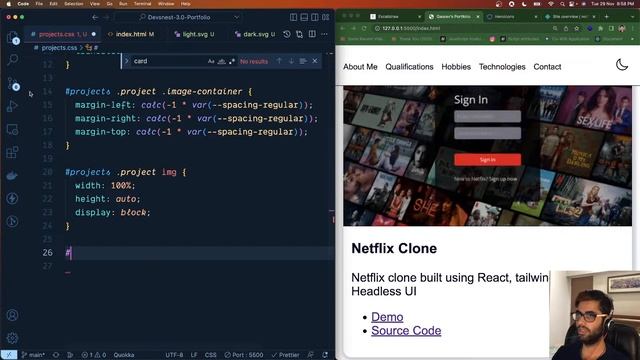Image resolution: width=640 pixels, height=360 pixels.
Task: Open the Qualifications nav link
Action: (x=409, y=67)
